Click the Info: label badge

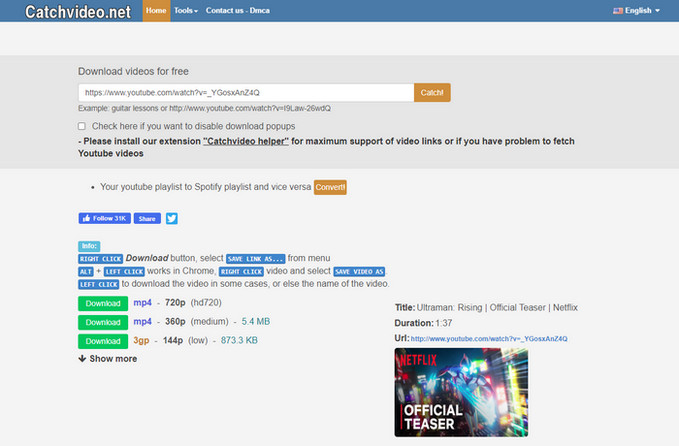coord(89,246)
